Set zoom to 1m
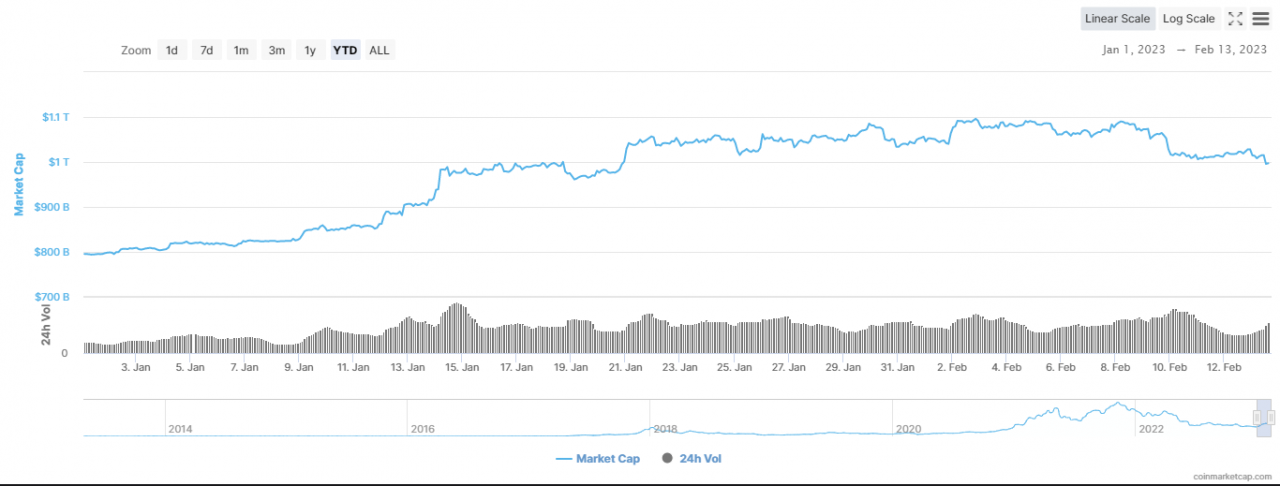 [x=241, y=50]
